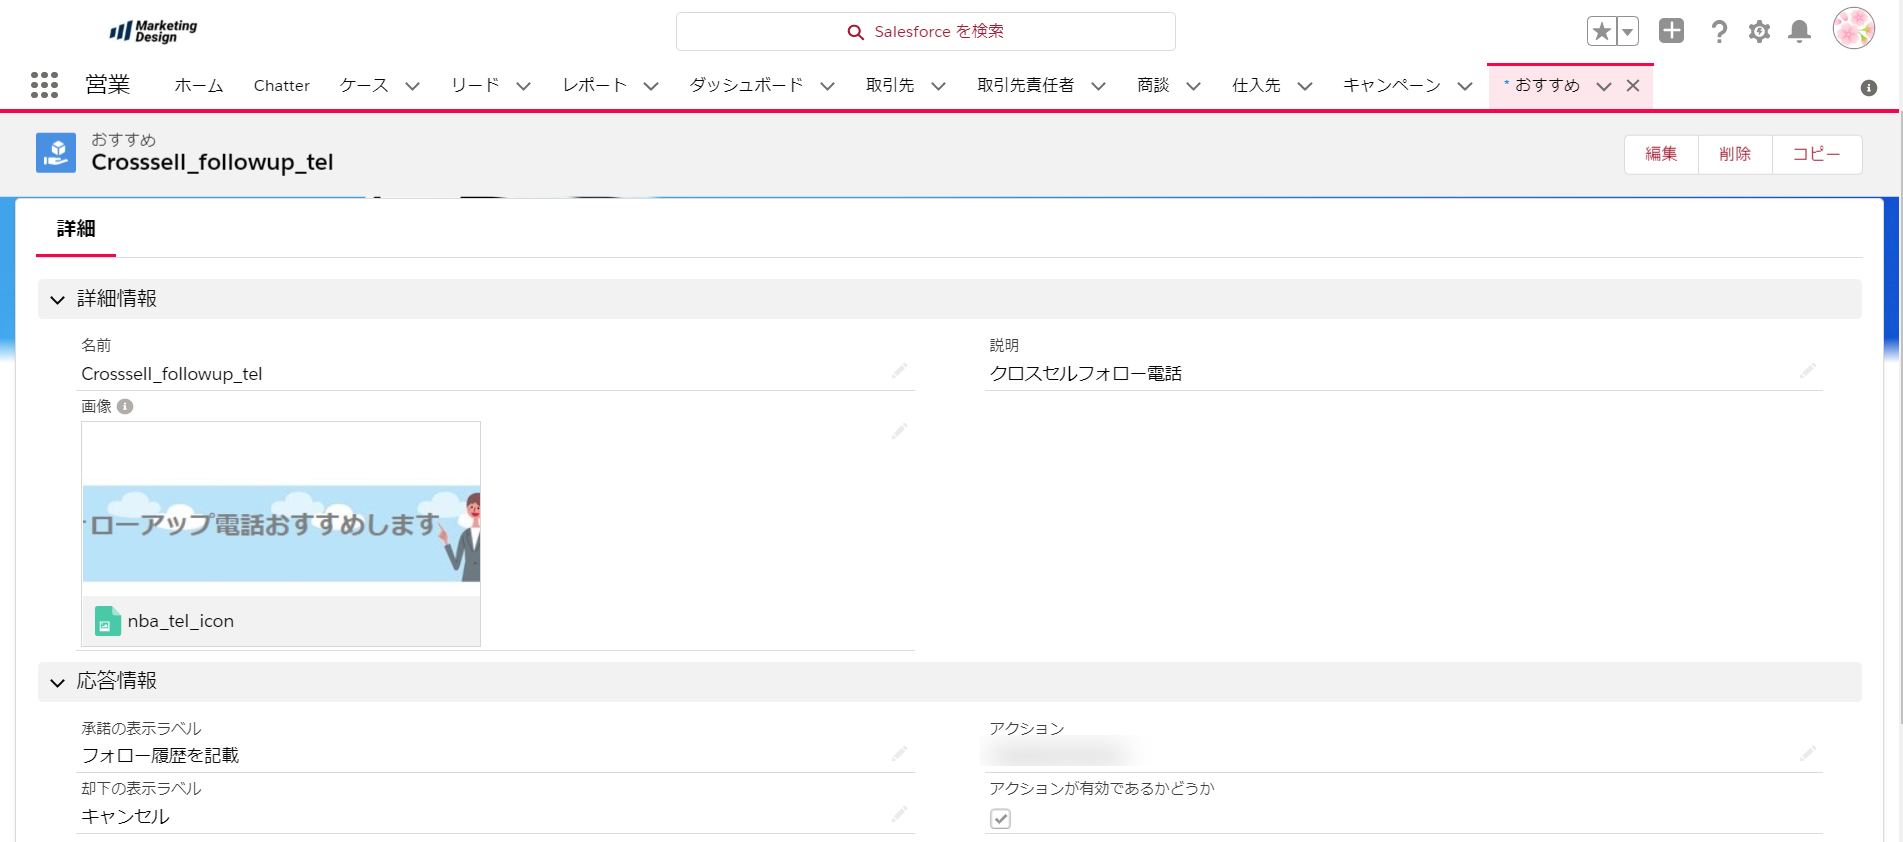
Task: Open the Chatter tab
Action: (x=281, y=86)
